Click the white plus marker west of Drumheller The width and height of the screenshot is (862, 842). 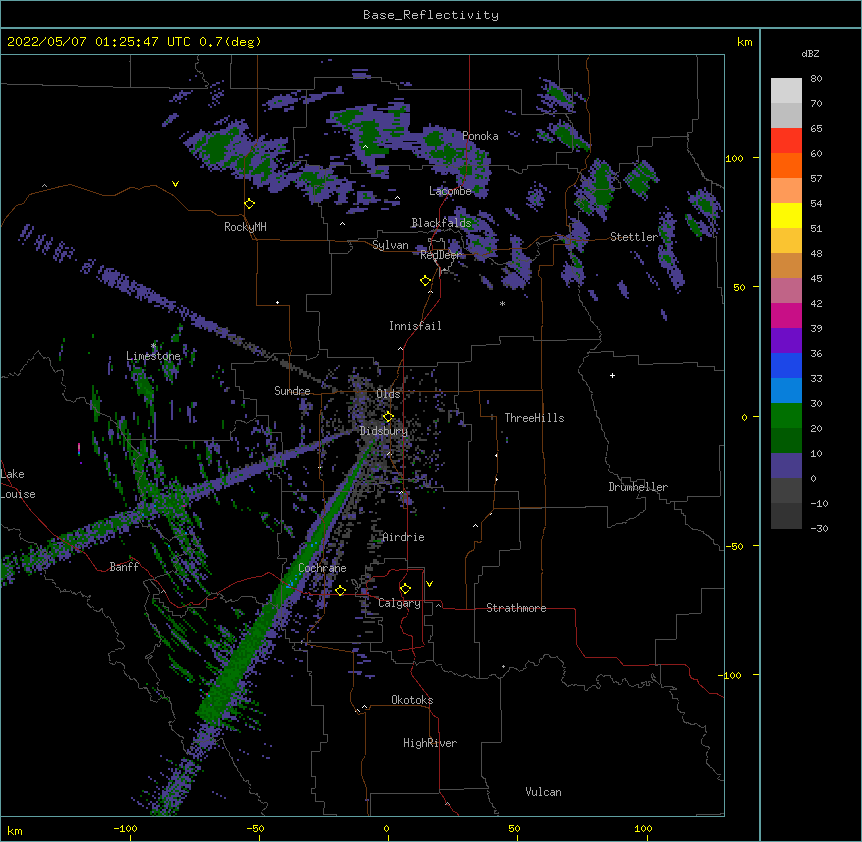pos(612,375)
